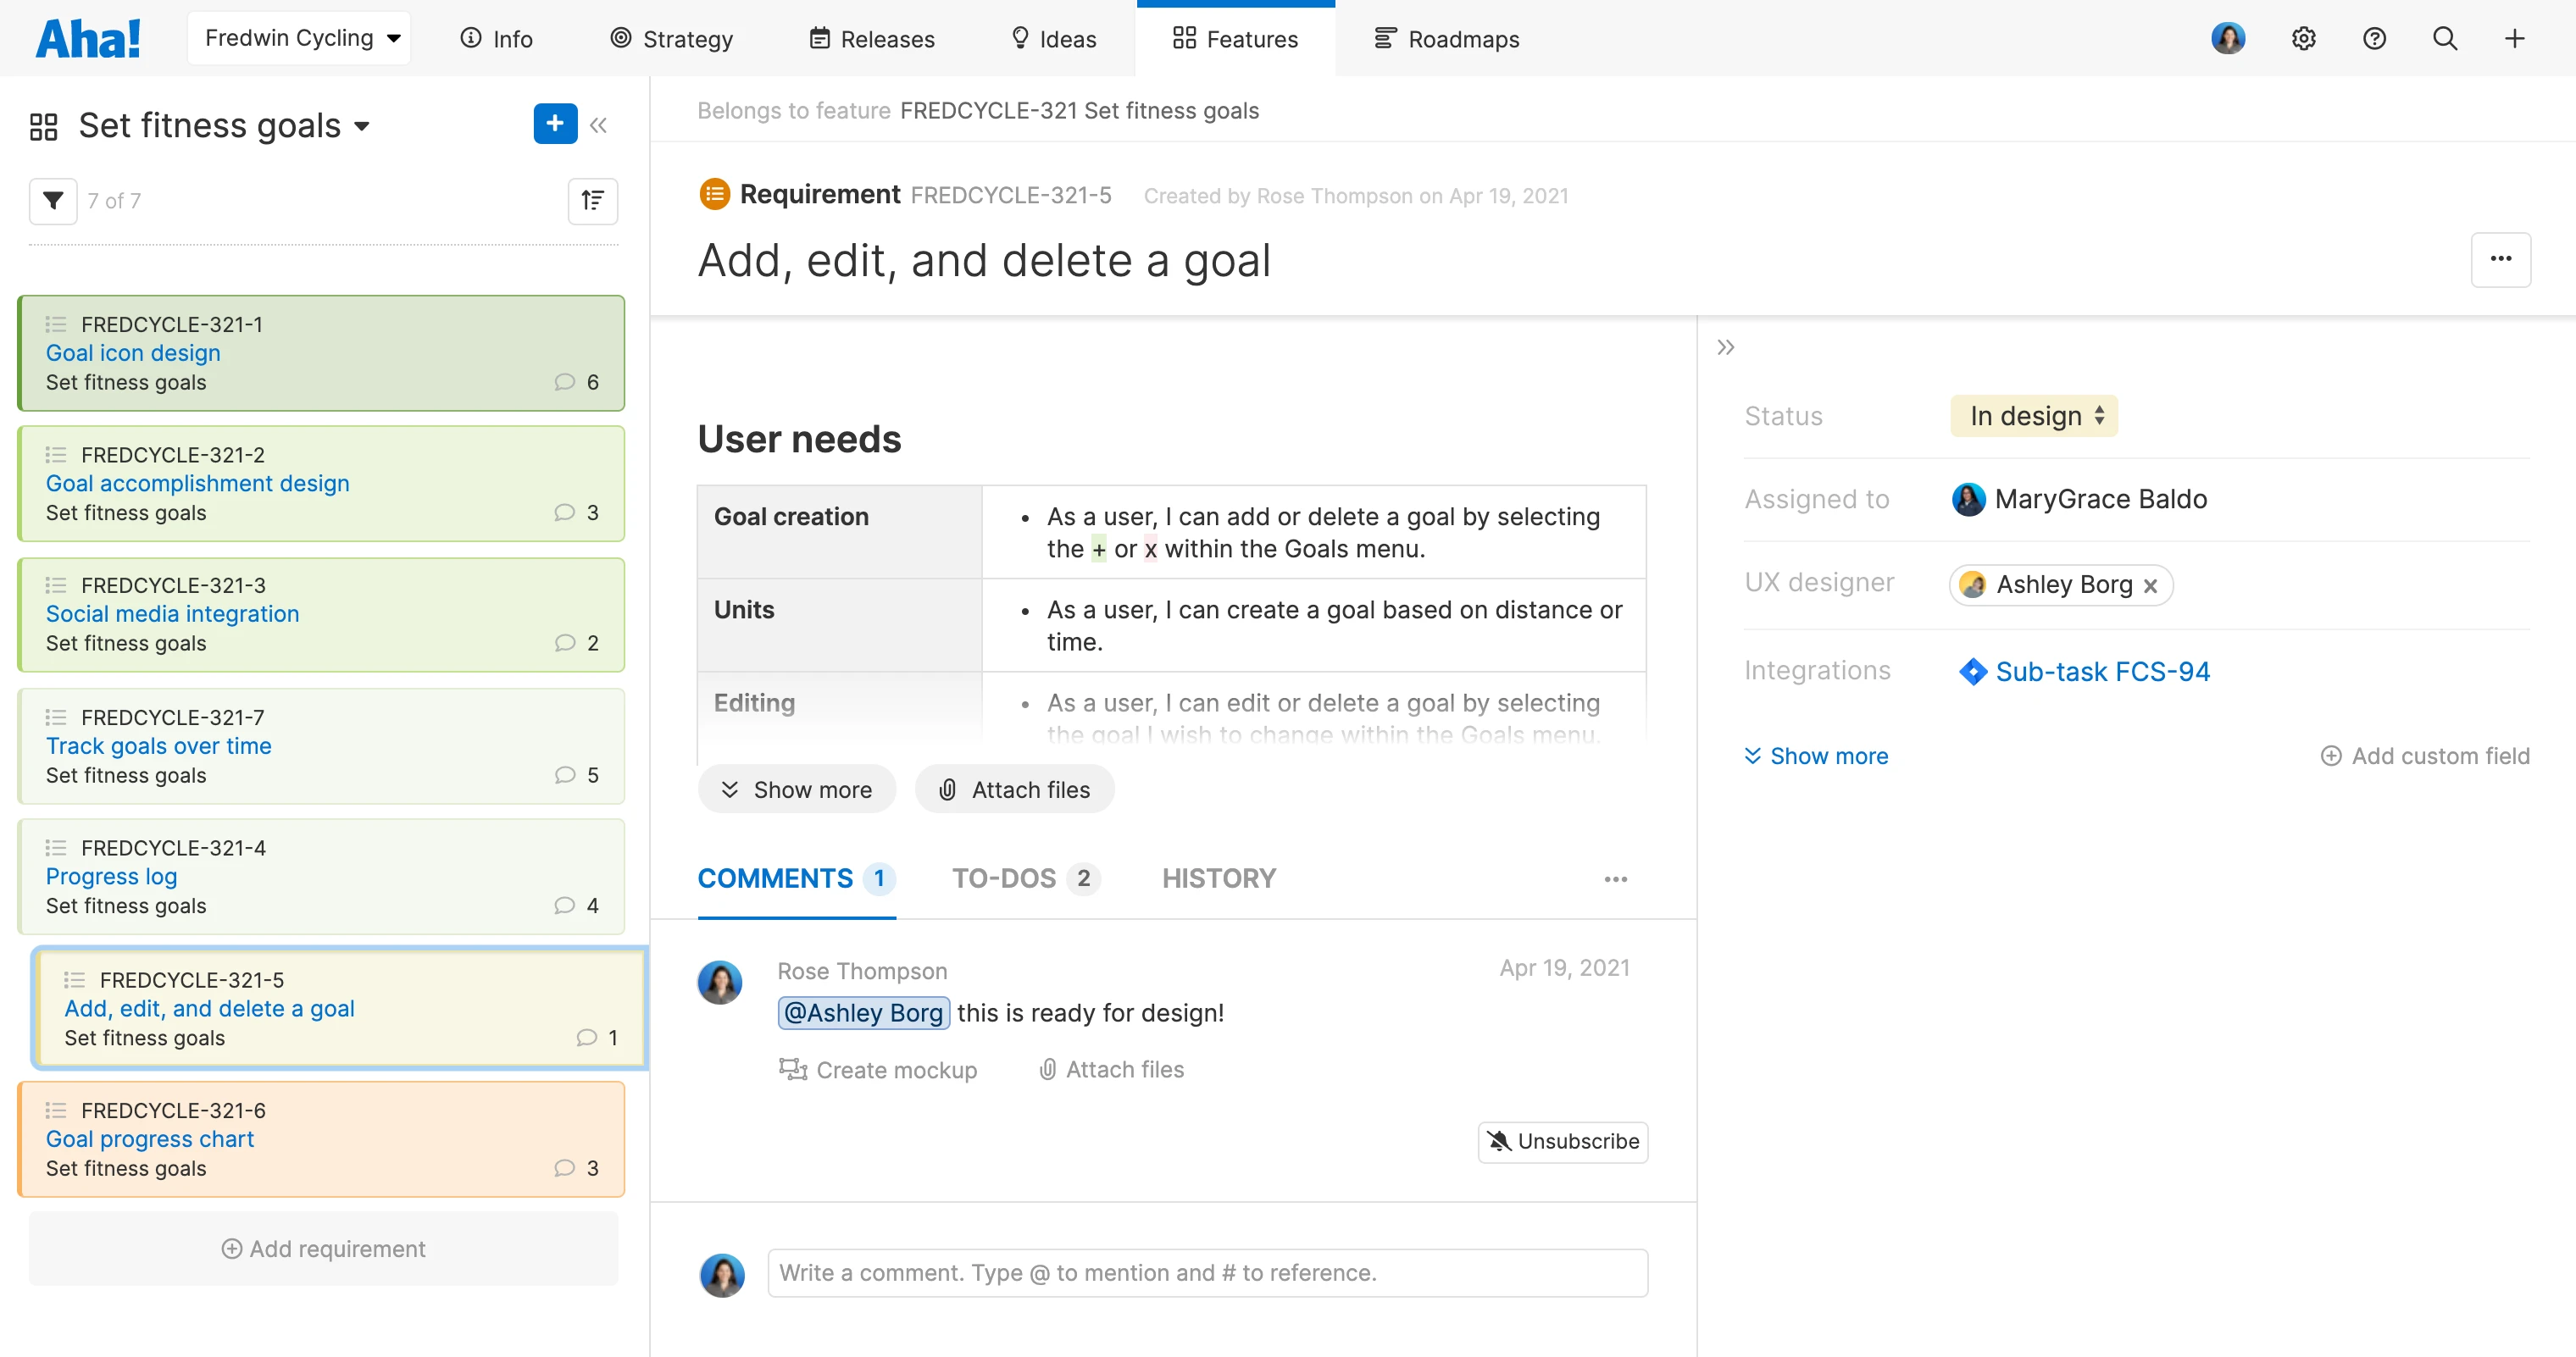Click Add requirement button

(x=323, y=1248)
